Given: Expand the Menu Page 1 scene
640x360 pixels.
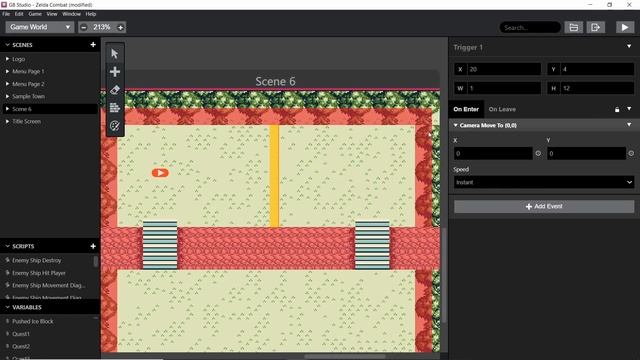Looking at the screenshot, I should point(7,71).
